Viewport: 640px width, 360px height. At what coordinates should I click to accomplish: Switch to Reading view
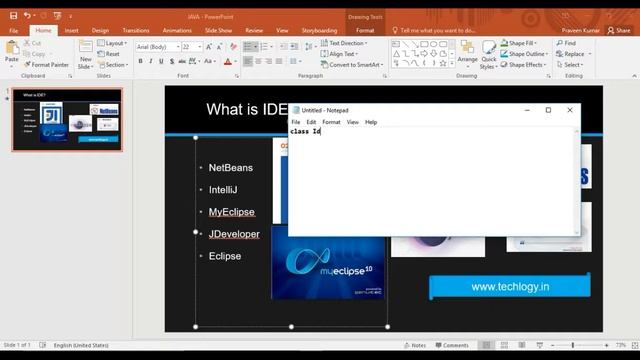click(x=522, y=345)
